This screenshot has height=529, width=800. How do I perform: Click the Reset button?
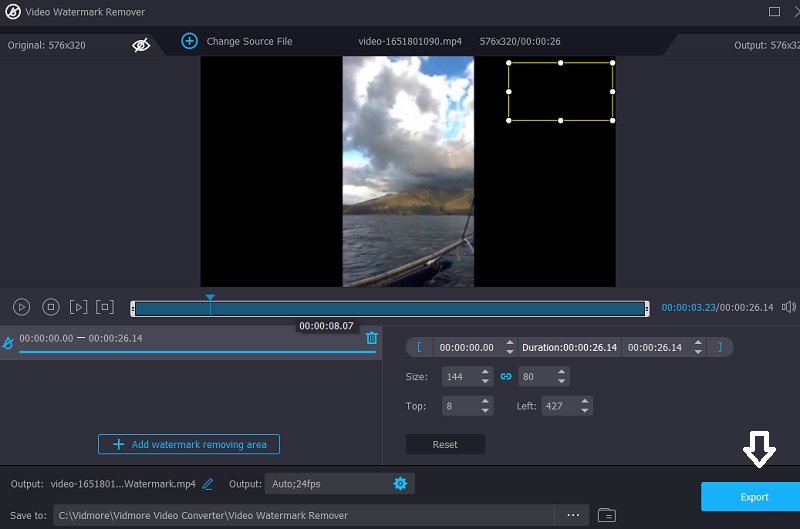click(445, 444)
